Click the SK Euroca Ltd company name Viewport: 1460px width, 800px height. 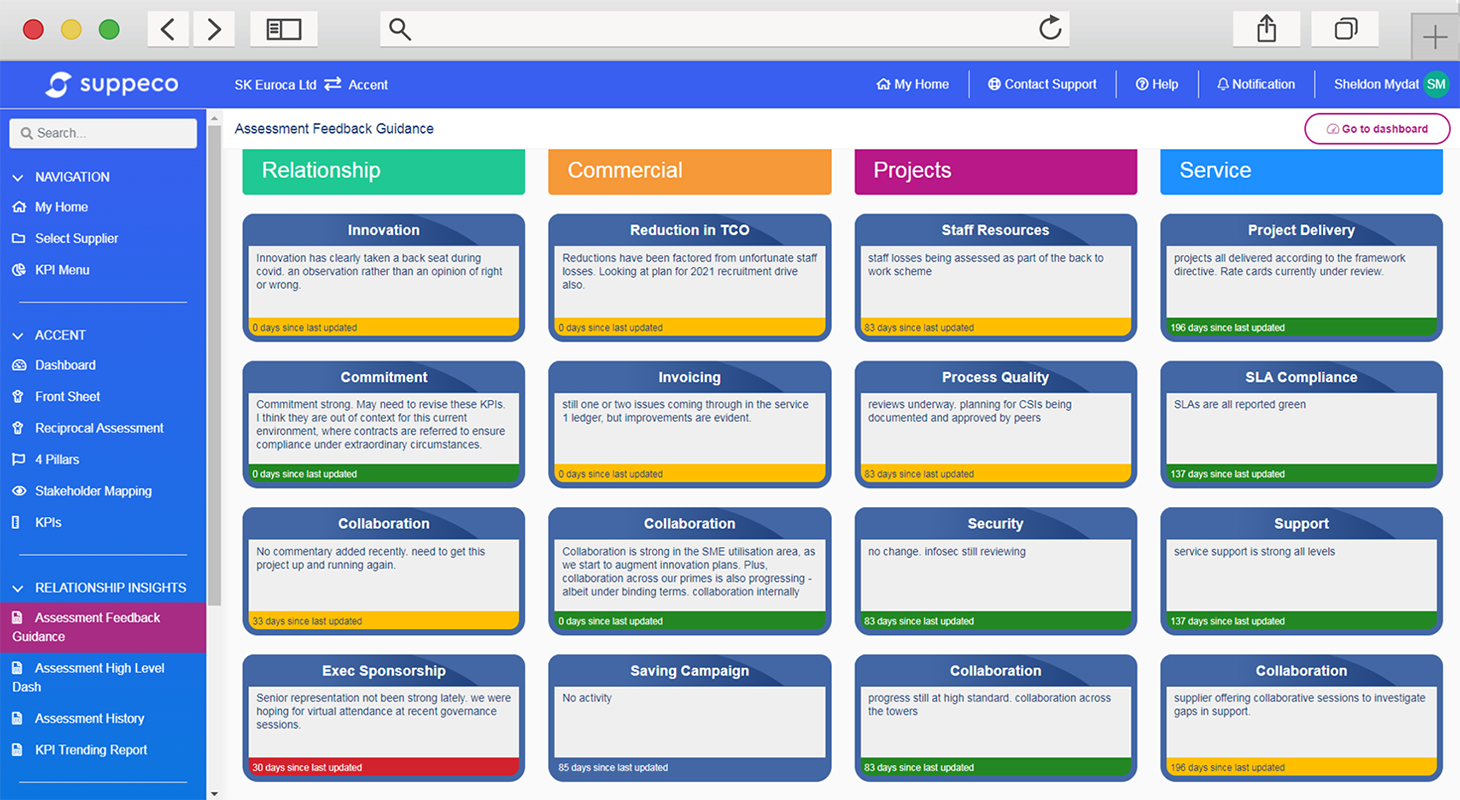click(275, 85)
